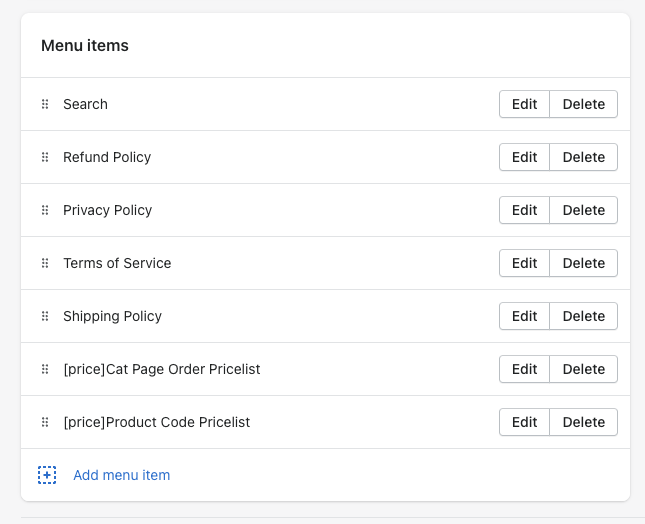The image size is (645, 524).
Task: Click the drag handle beside Search
Action: [45, 104]
